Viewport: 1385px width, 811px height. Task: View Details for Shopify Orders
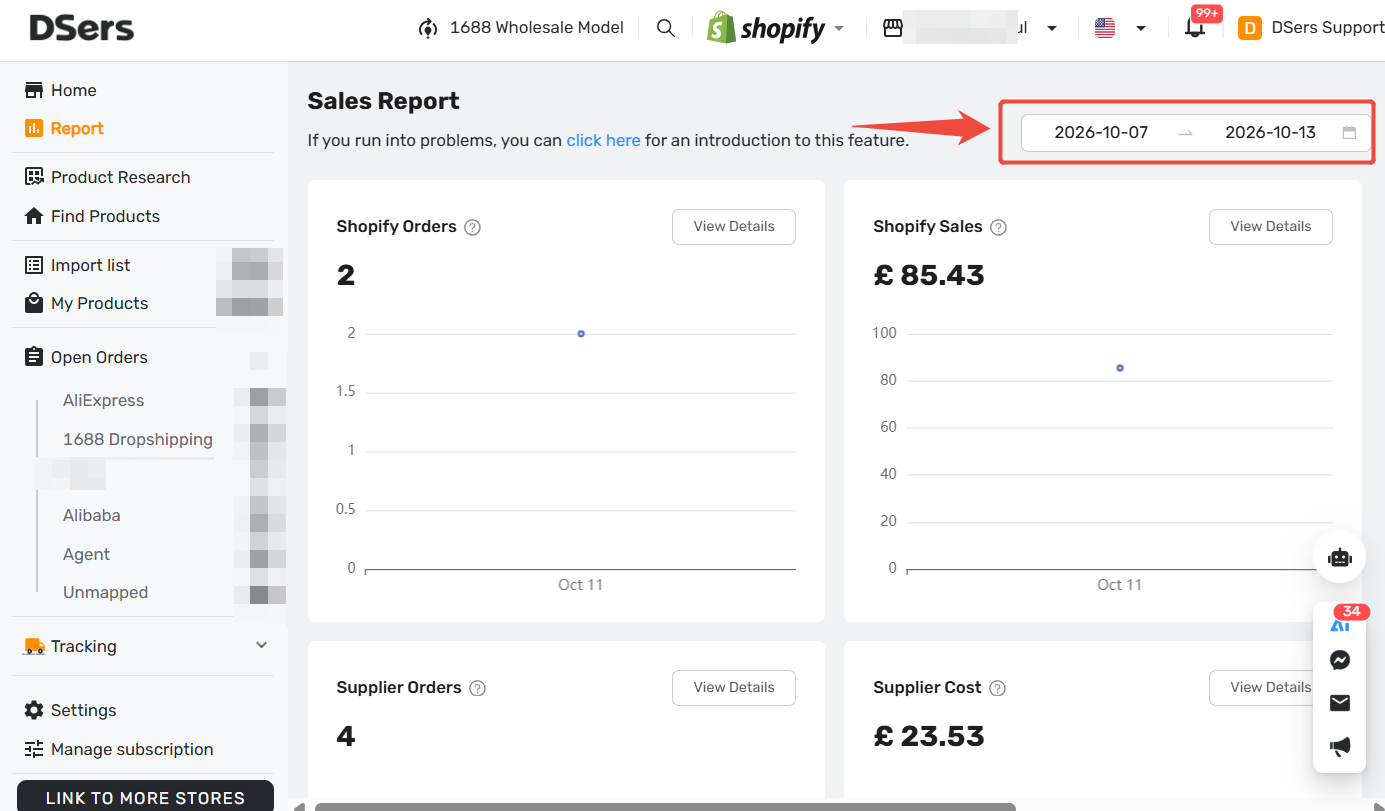point(734,227)
